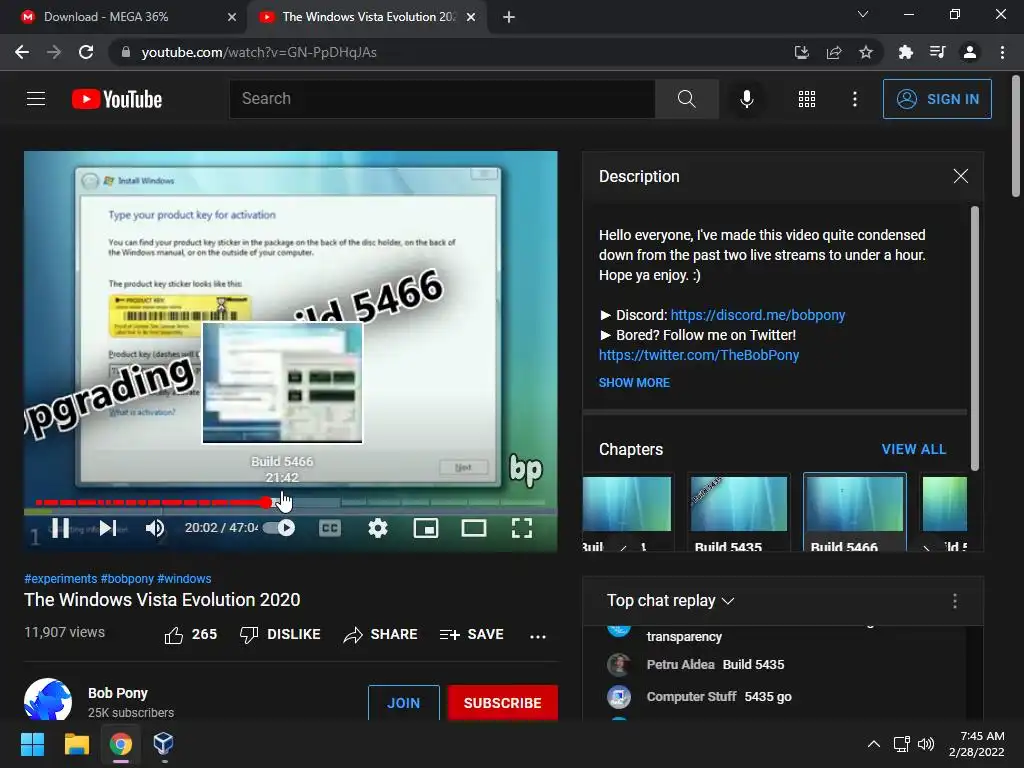Subscribe to Bob Pony channel
This screenshot has height=768, width=1024.
(502, 703)
